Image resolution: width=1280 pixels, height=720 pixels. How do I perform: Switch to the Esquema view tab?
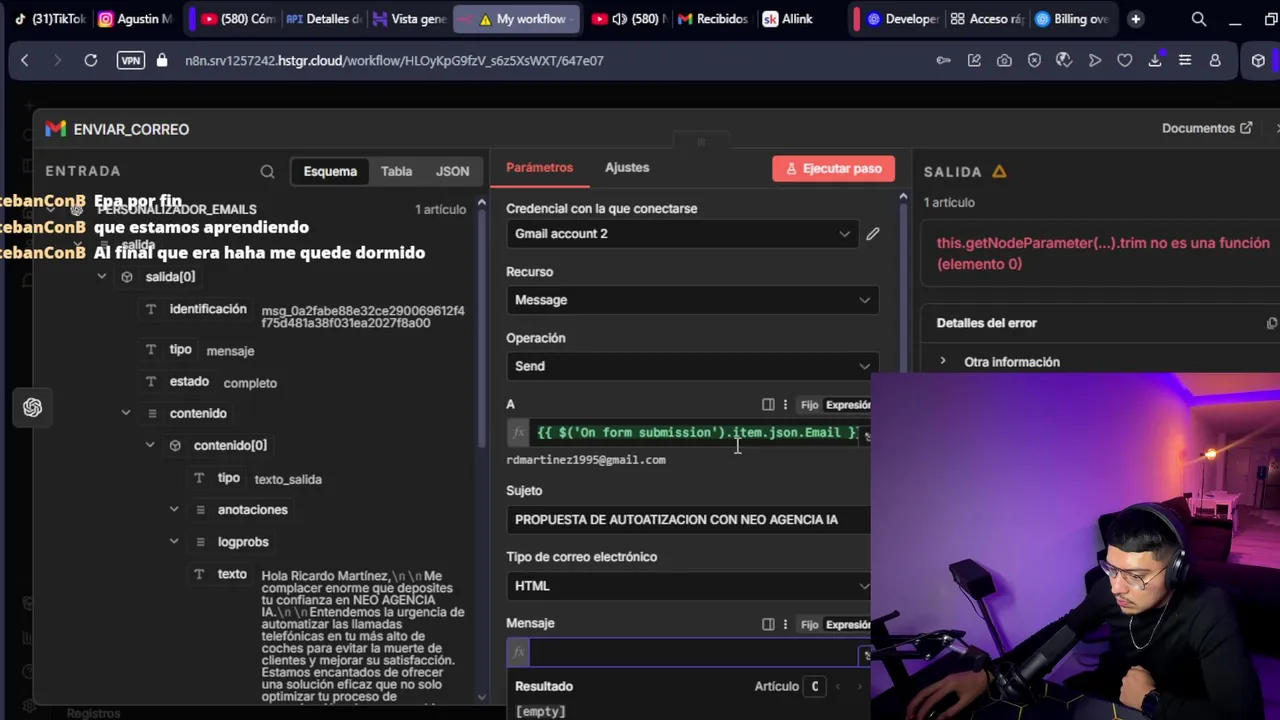[x=330, y=171]
